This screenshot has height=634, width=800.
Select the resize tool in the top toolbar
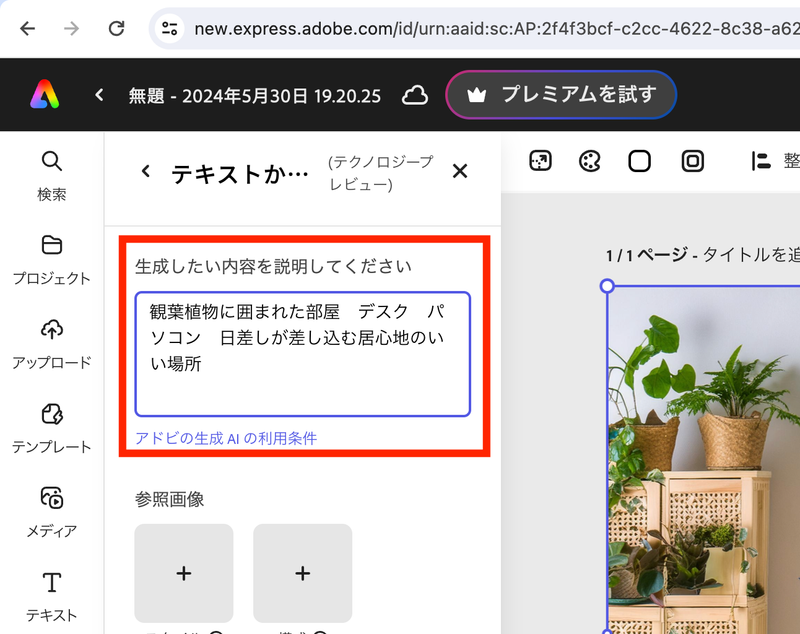click(x=541, y=160)
